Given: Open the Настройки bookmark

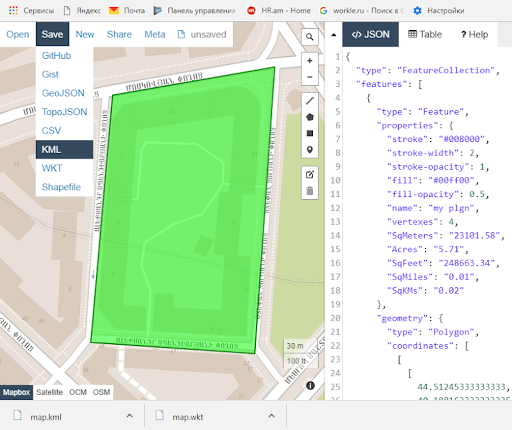Looking at the screenshot, I should click(x=439, y=11).
